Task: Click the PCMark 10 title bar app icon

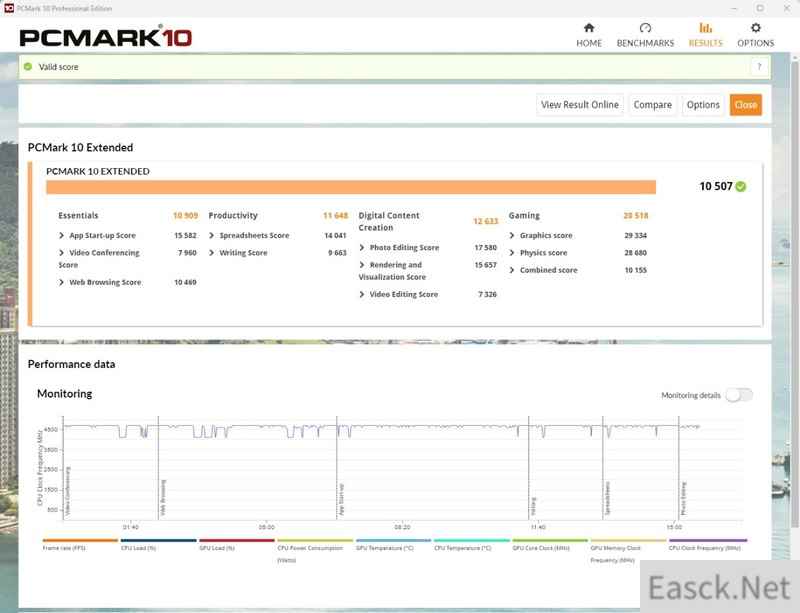Action: pos(9,8)
